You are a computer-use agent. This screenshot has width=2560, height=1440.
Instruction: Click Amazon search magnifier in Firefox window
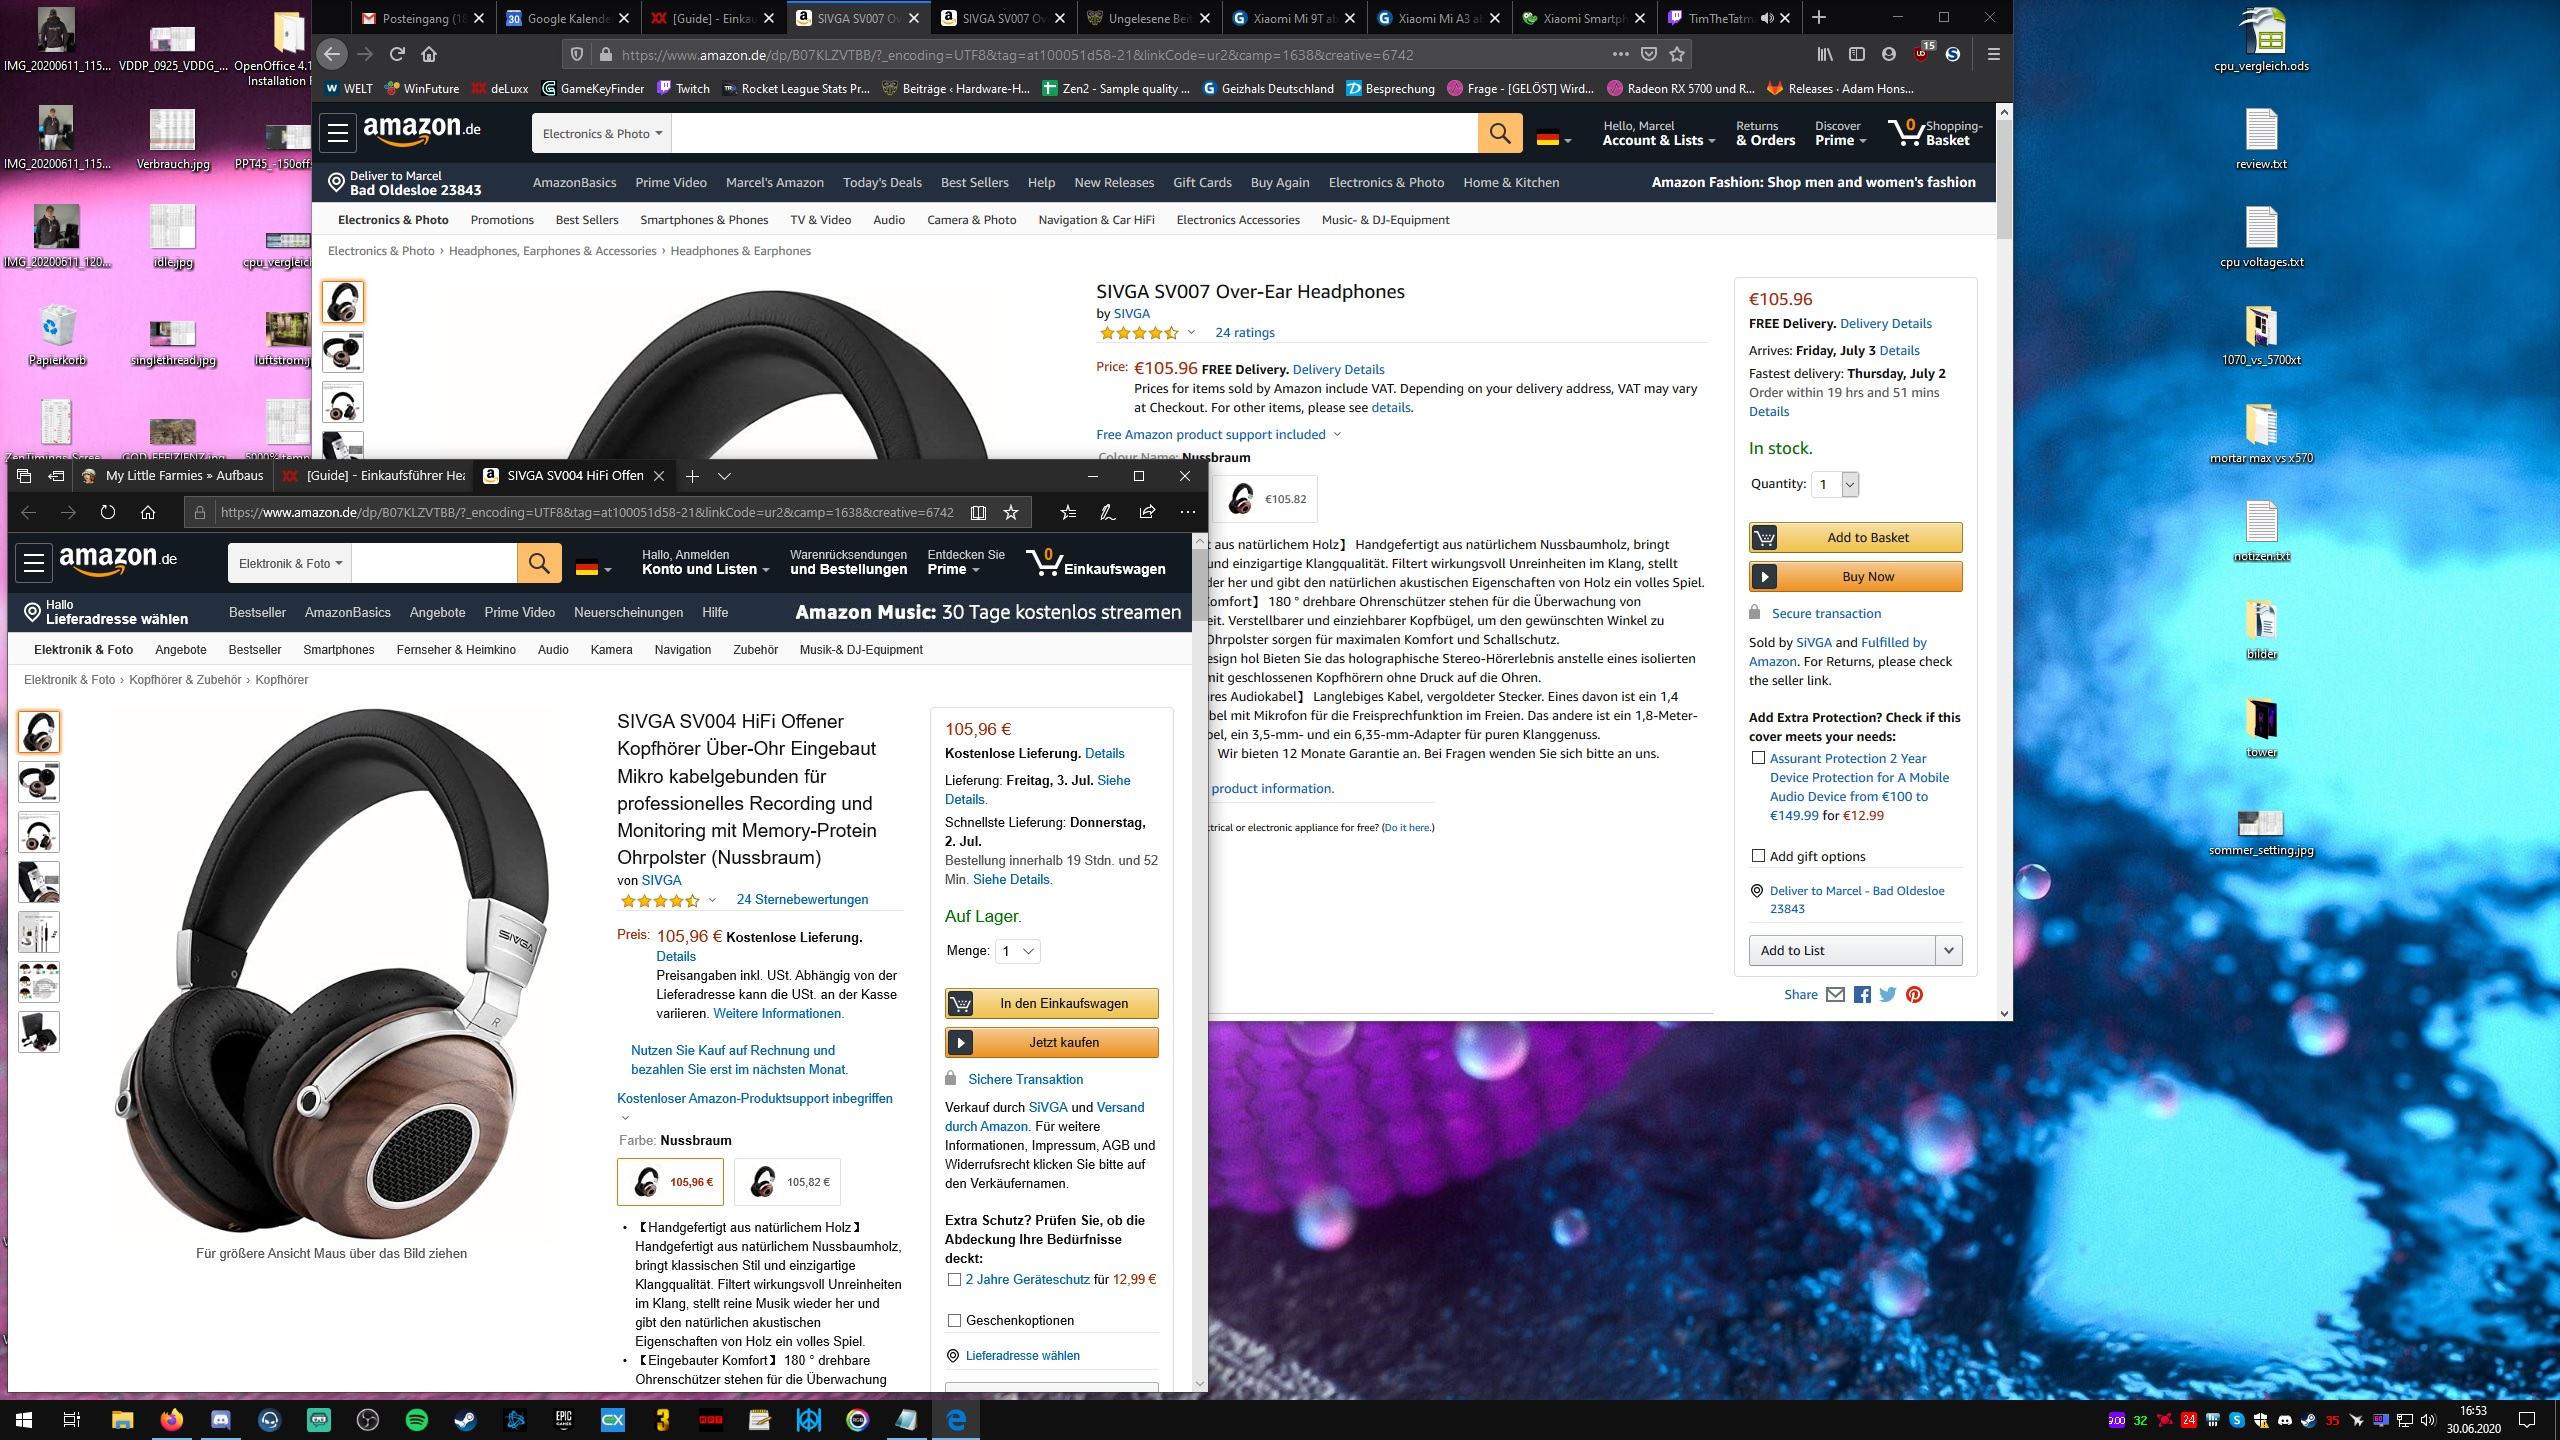[x=1500, y=133]
